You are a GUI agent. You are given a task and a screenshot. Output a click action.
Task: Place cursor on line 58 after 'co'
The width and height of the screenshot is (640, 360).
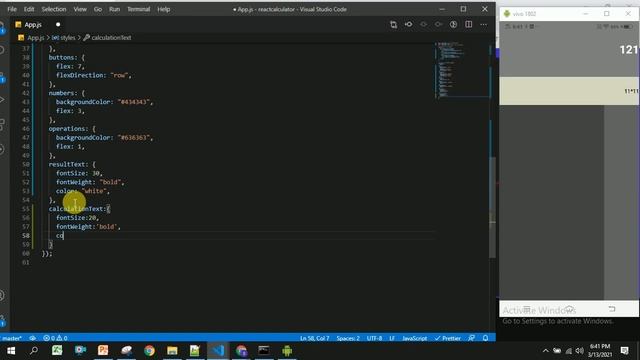[x=64, y=236]
